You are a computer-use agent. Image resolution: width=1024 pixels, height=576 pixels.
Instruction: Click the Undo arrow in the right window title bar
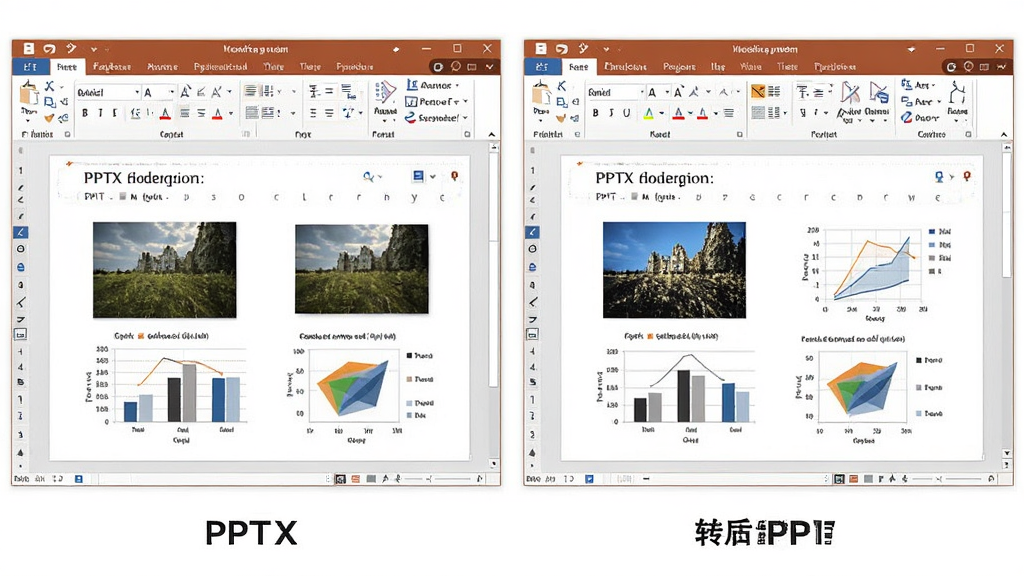pyautogui.click(x=562, y=48)
